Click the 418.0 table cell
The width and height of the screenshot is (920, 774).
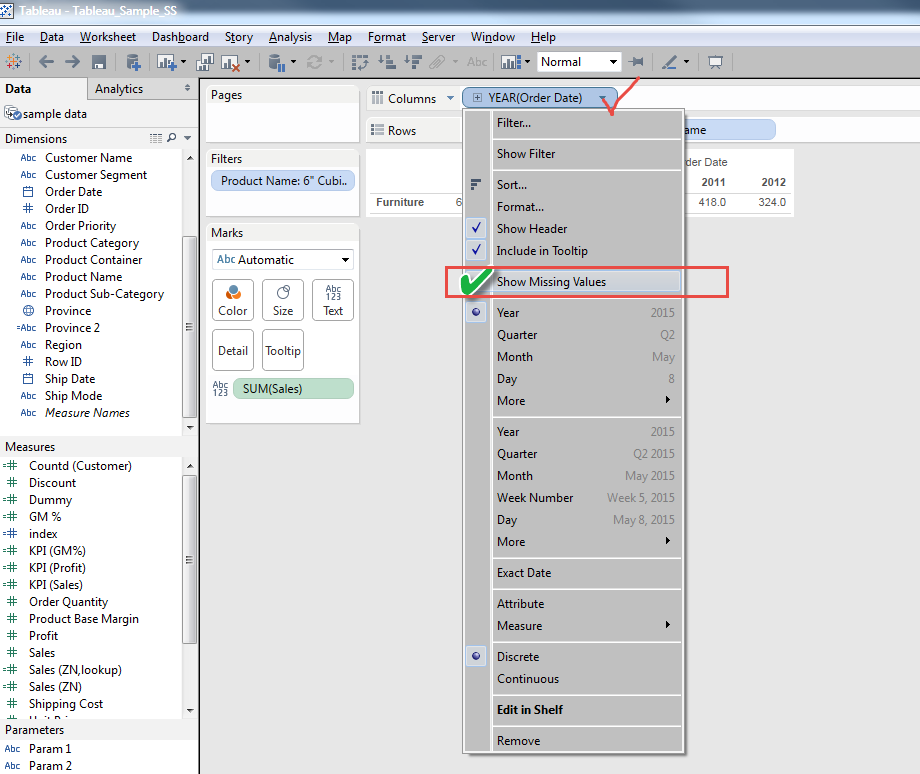coord(712,202)
